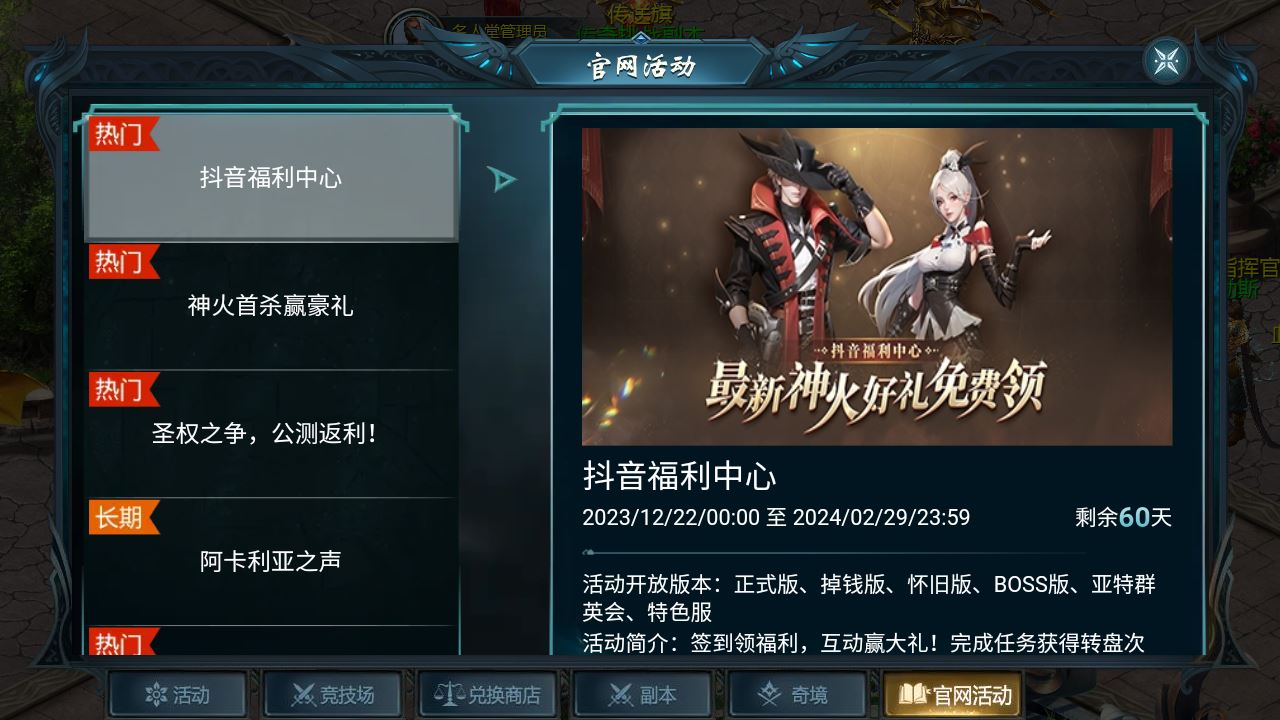Open the partially visible last 热门 event
Viewport: 1280px width, 720px height.
pyautogui.click(x=271, y=641)
